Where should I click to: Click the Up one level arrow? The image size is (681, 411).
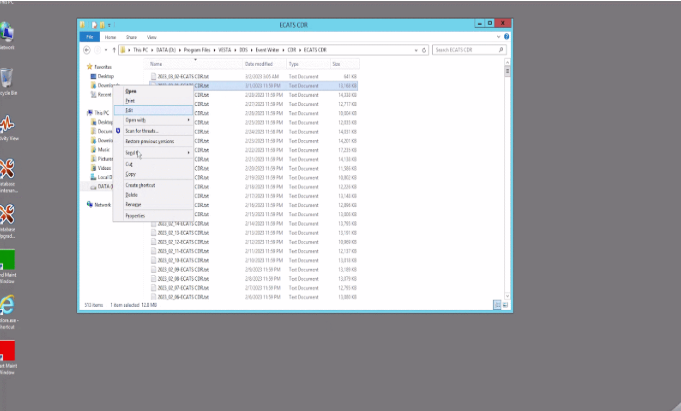(x=114, y=50)
